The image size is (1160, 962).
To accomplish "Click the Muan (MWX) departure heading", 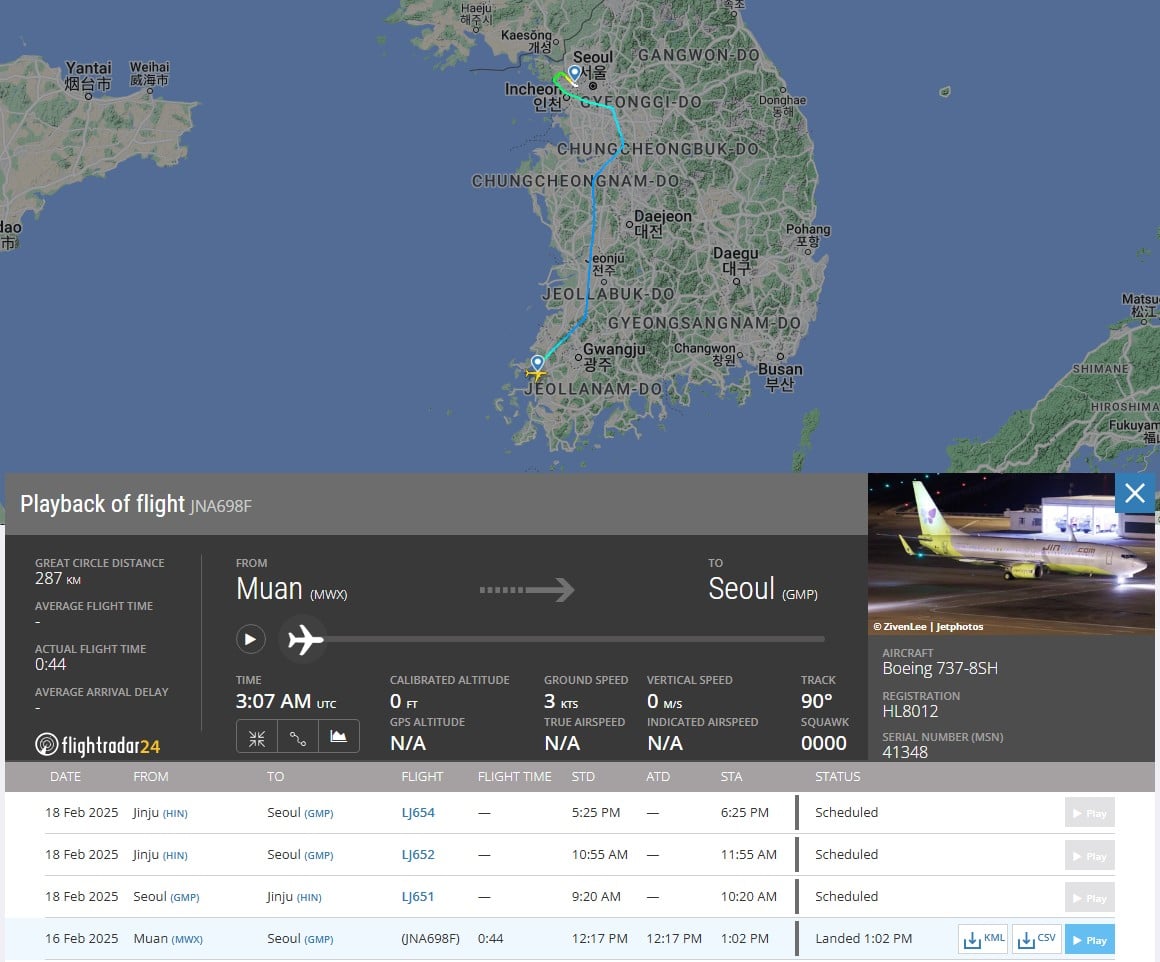I will point(291,589).
